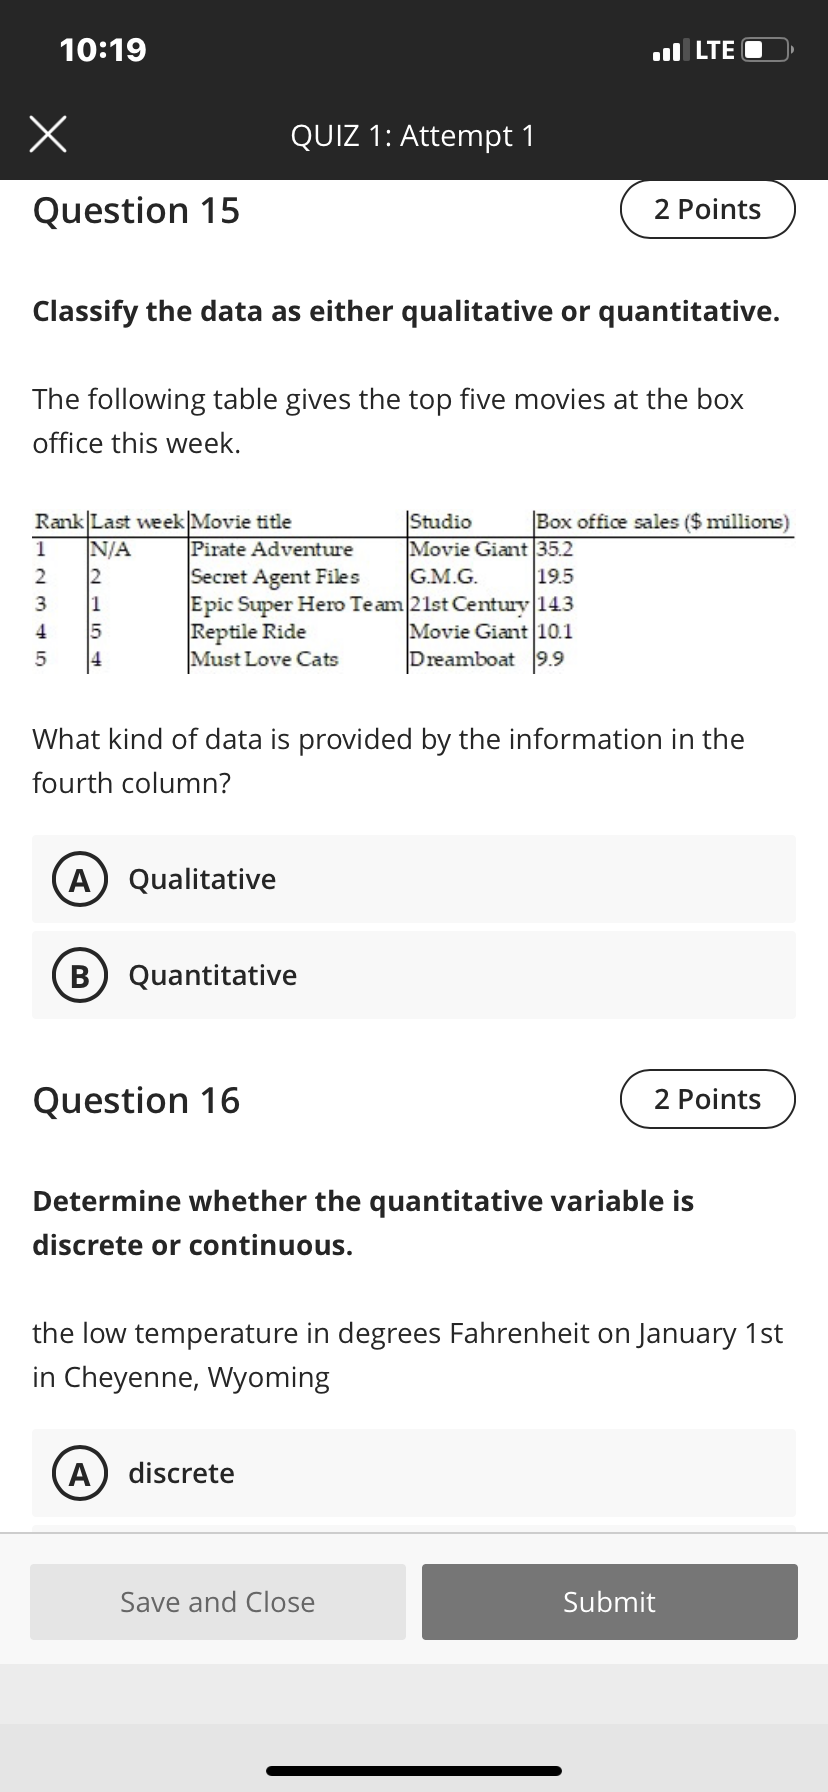The height and width of the screenshot is (1792, 828).
Task: Tap the cellular signal bars icon
Action: [x=669, y=49]
